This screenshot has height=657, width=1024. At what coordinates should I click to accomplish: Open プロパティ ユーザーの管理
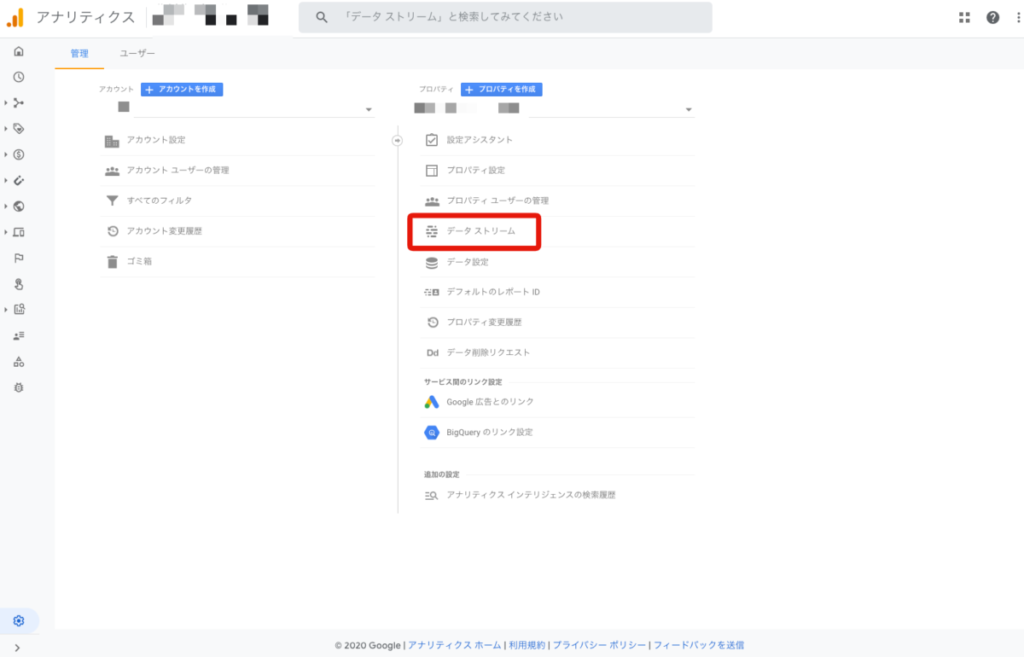coord(557,200)
